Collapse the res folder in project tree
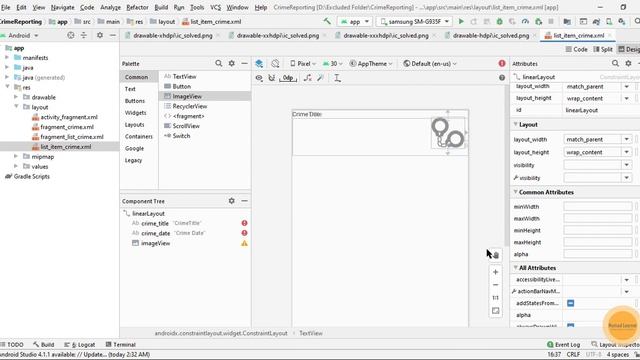This screenshot has height=360, width=640. point(7,87)
